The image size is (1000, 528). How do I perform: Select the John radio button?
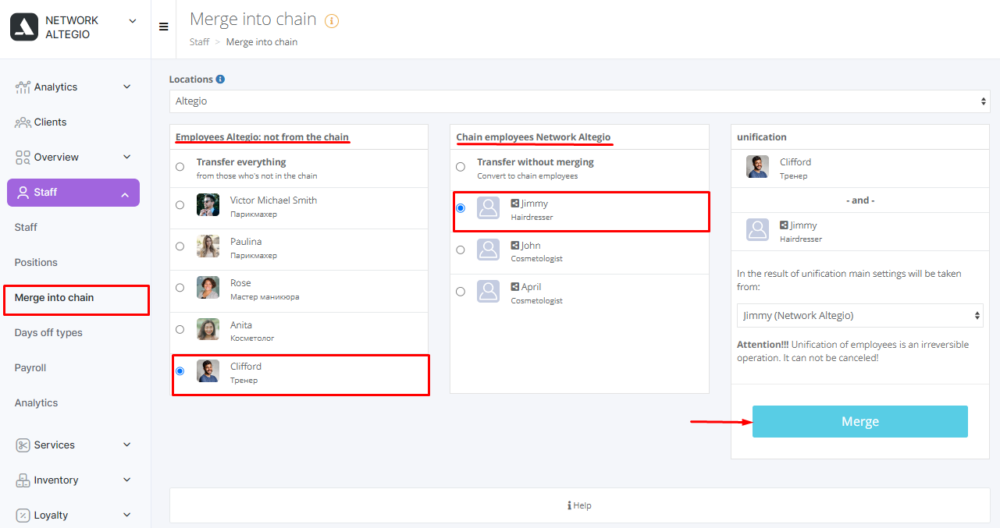point(460,250)
